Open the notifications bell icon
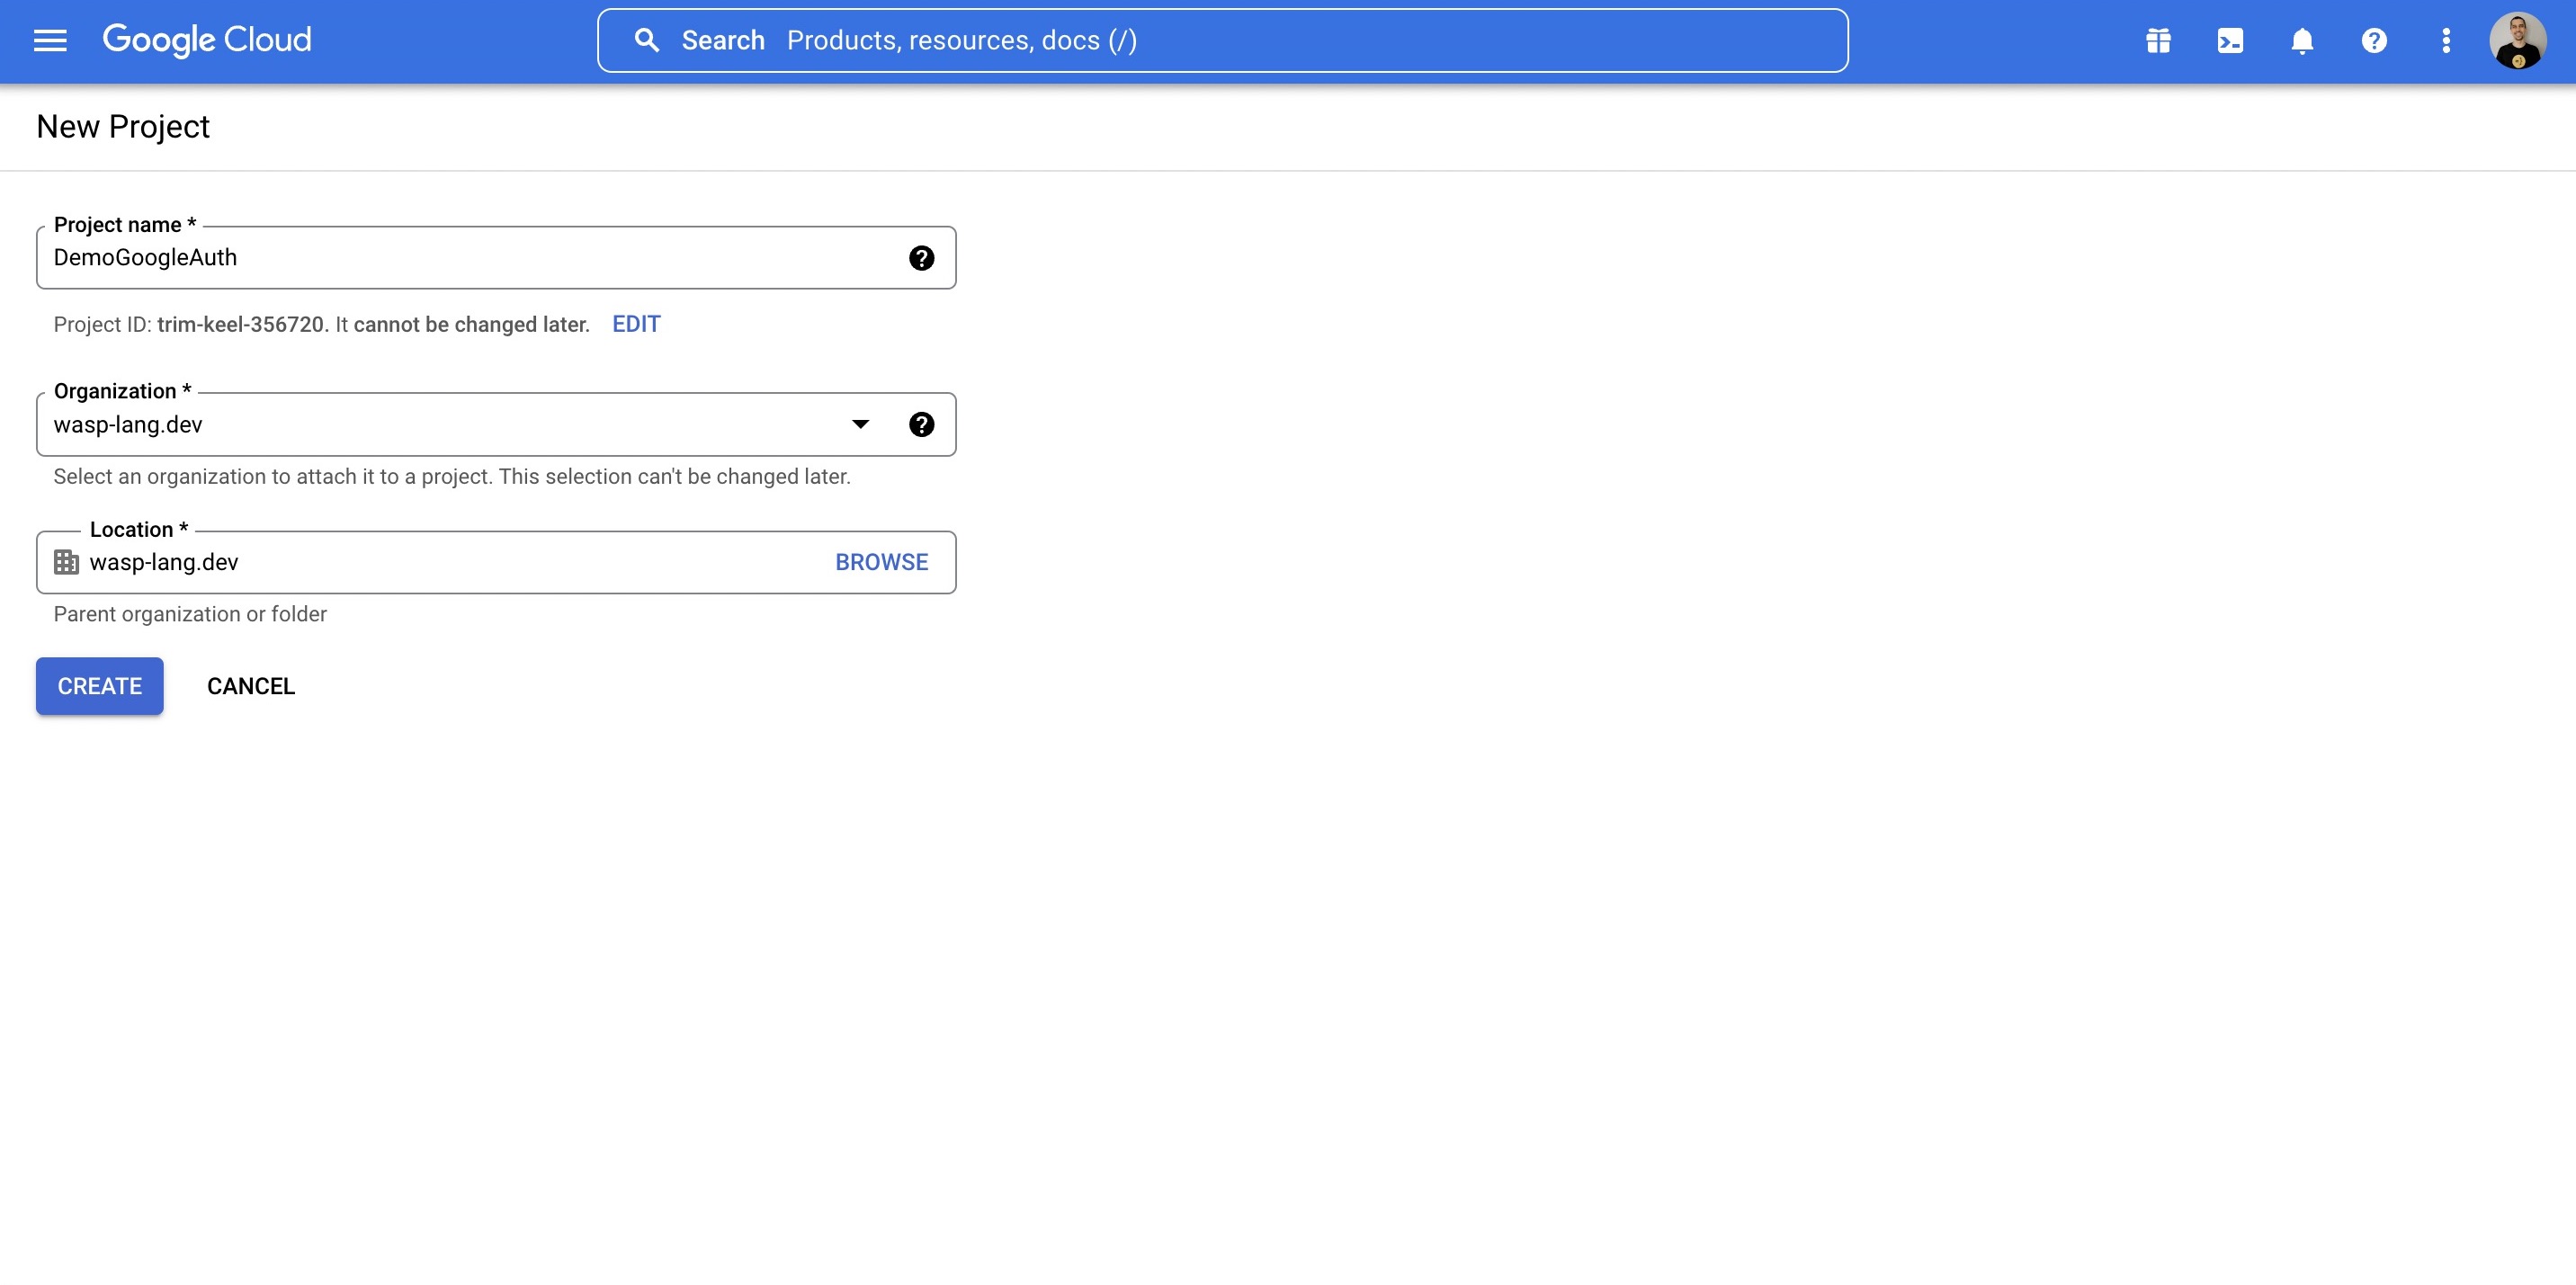The width and height of the screenshot is (2576, 1285). (2302, 41)
